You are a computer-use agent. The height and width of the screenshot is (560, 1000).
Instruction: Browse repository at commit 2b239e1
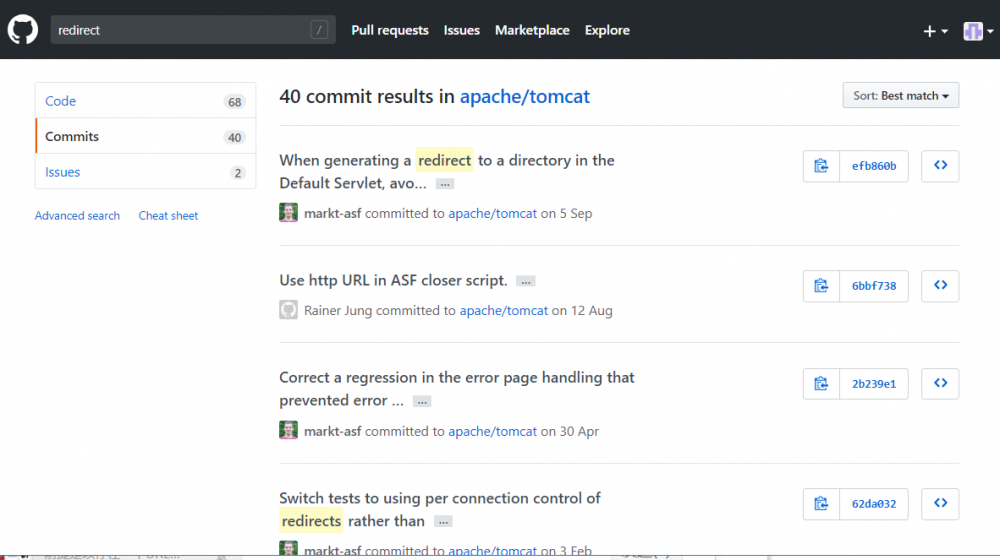point(940,384)
